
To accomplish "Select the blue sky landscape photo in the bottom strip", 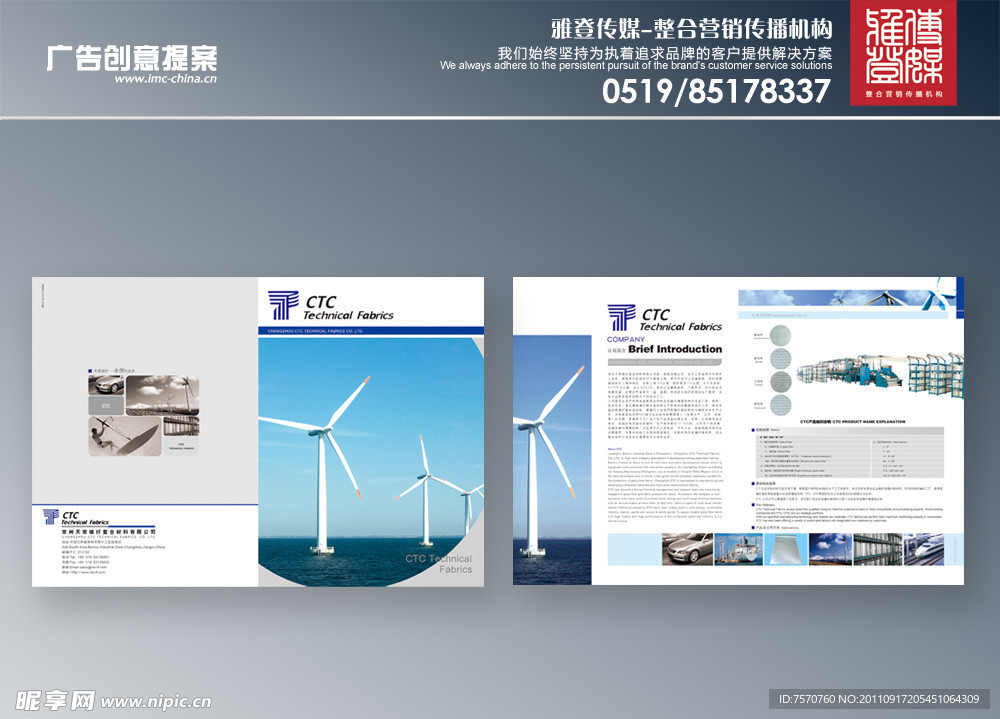I will (x=830, y=549).
